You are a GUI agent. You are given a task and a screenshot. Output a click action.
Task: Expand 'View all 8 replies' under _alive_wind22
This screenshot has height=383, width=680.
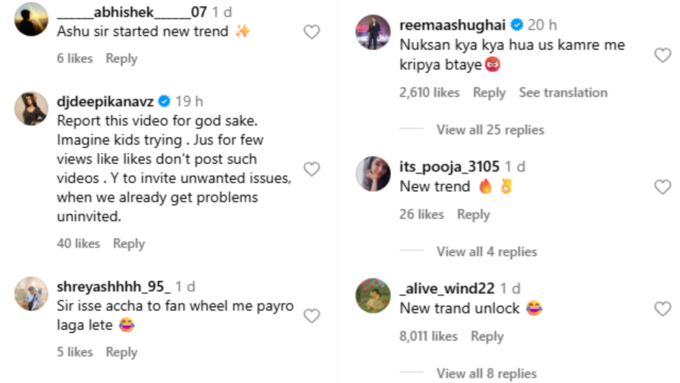[x=487, y=373]
